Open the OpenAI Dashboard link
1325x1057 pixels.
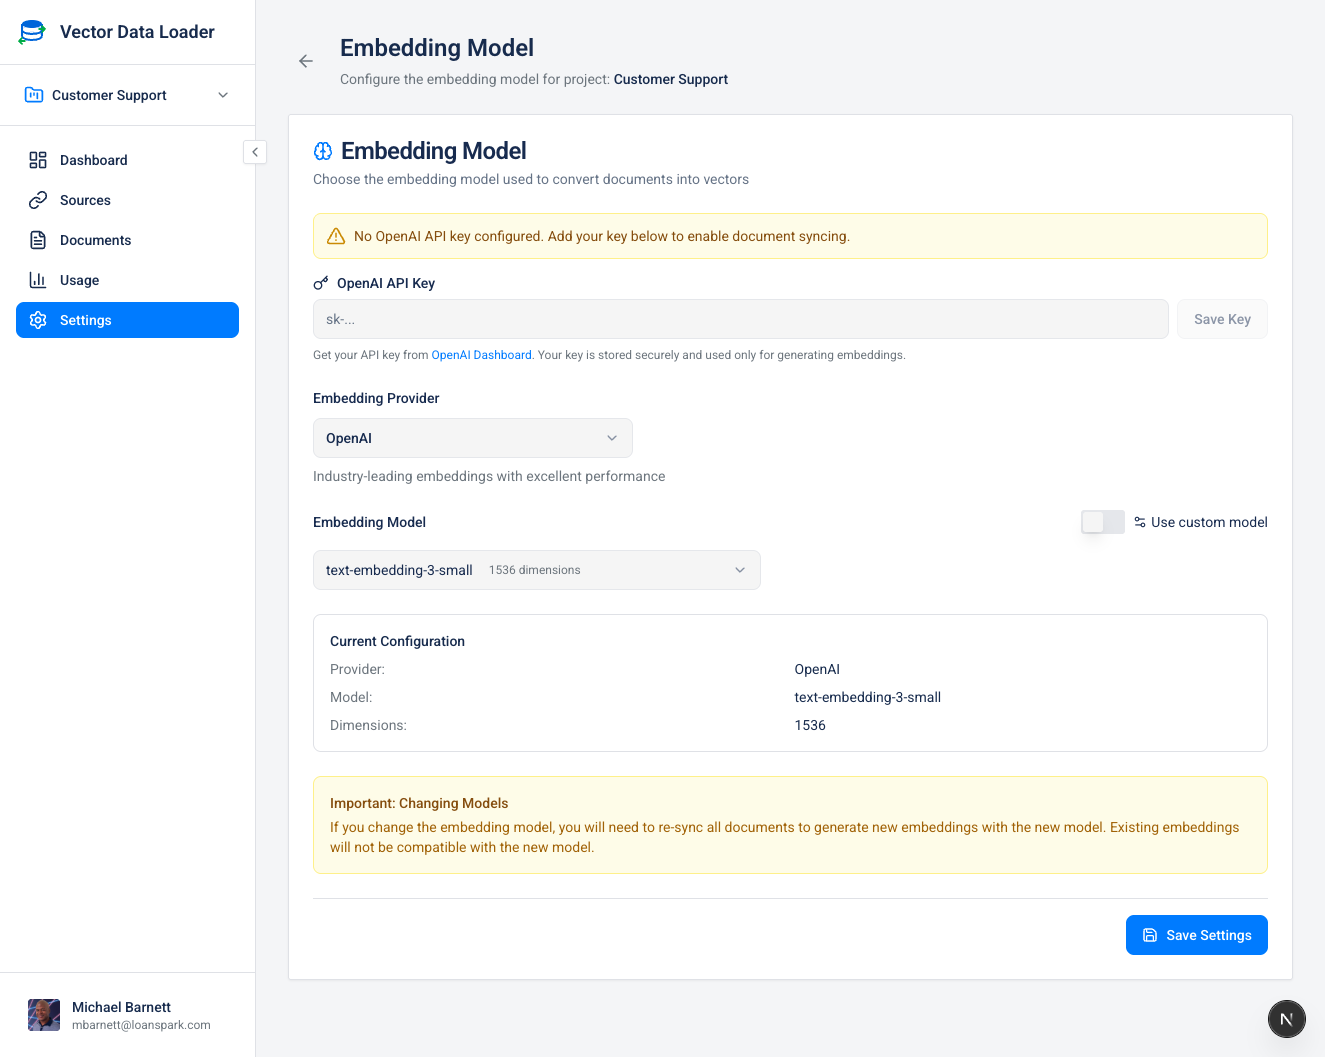point(481,354)
